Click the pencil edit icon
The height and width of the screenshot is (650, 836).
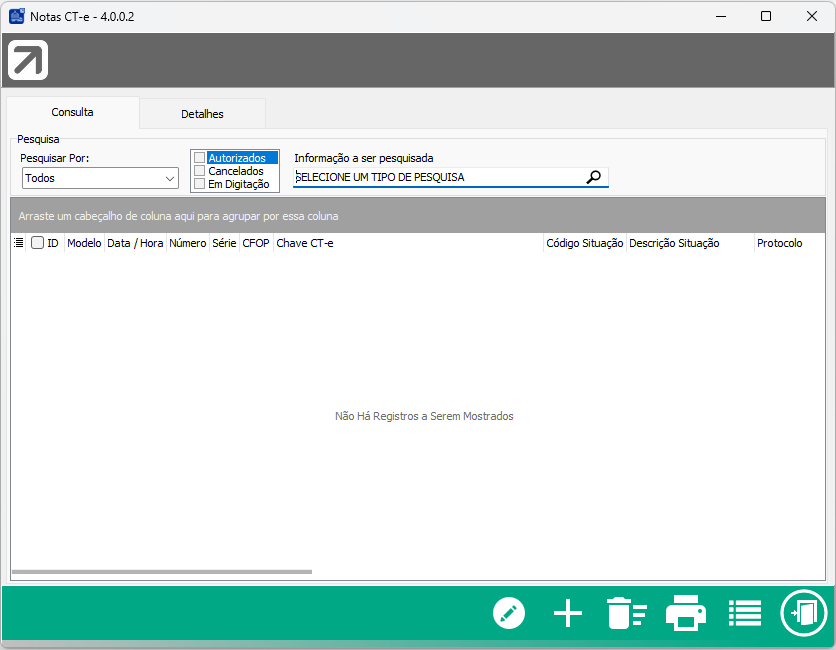coord(509,612)
